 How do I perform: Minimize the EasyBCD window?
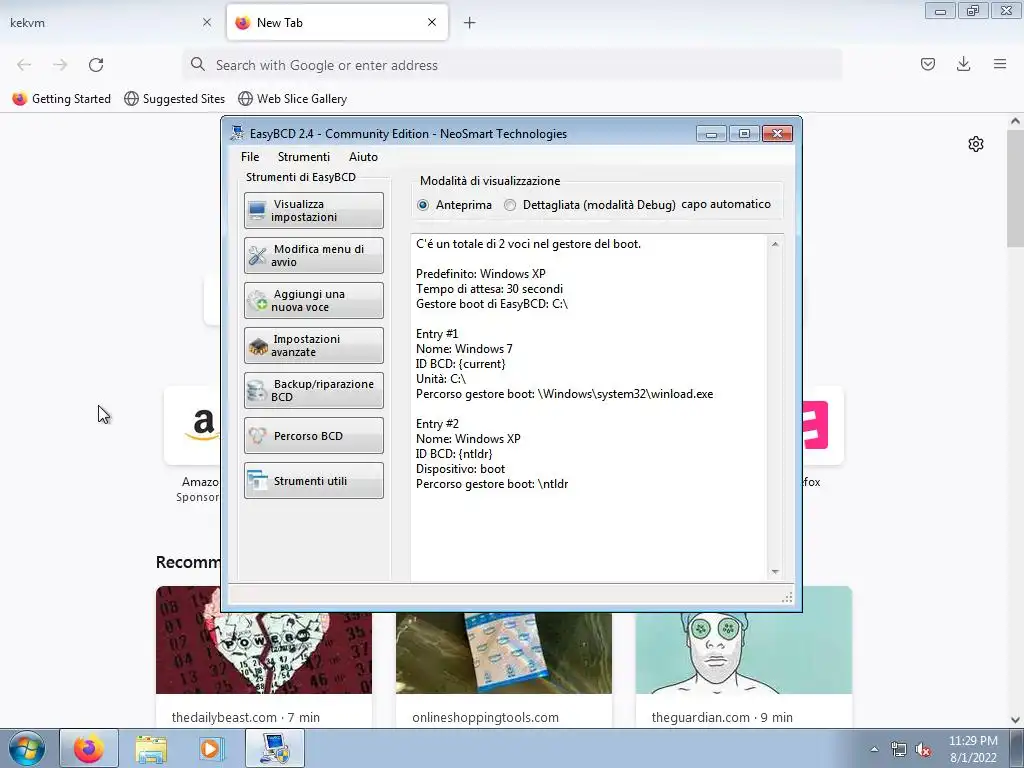[x=711, y=134]
